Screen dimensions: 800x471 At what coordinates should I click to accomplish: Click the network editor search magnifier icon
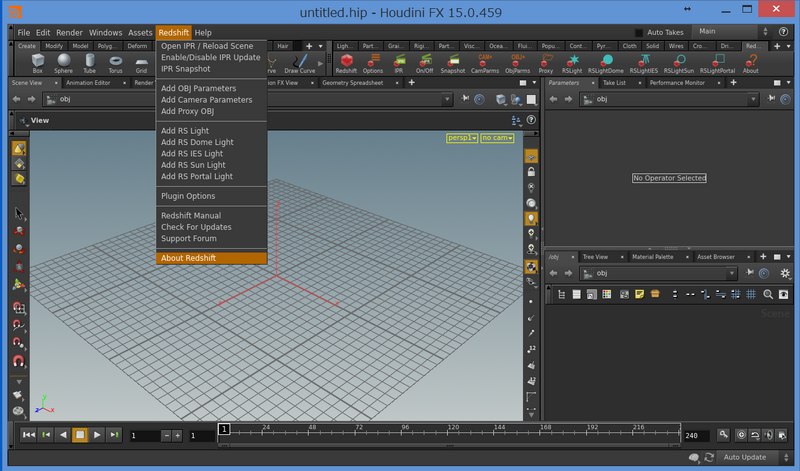point(768,294)
